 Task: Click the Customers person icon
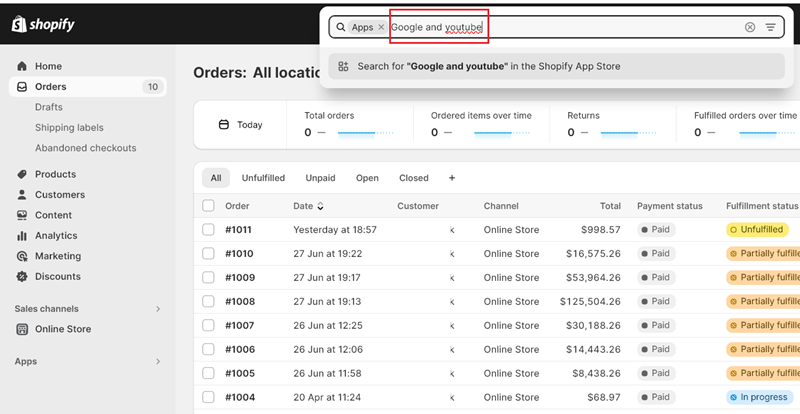(22, 194)
